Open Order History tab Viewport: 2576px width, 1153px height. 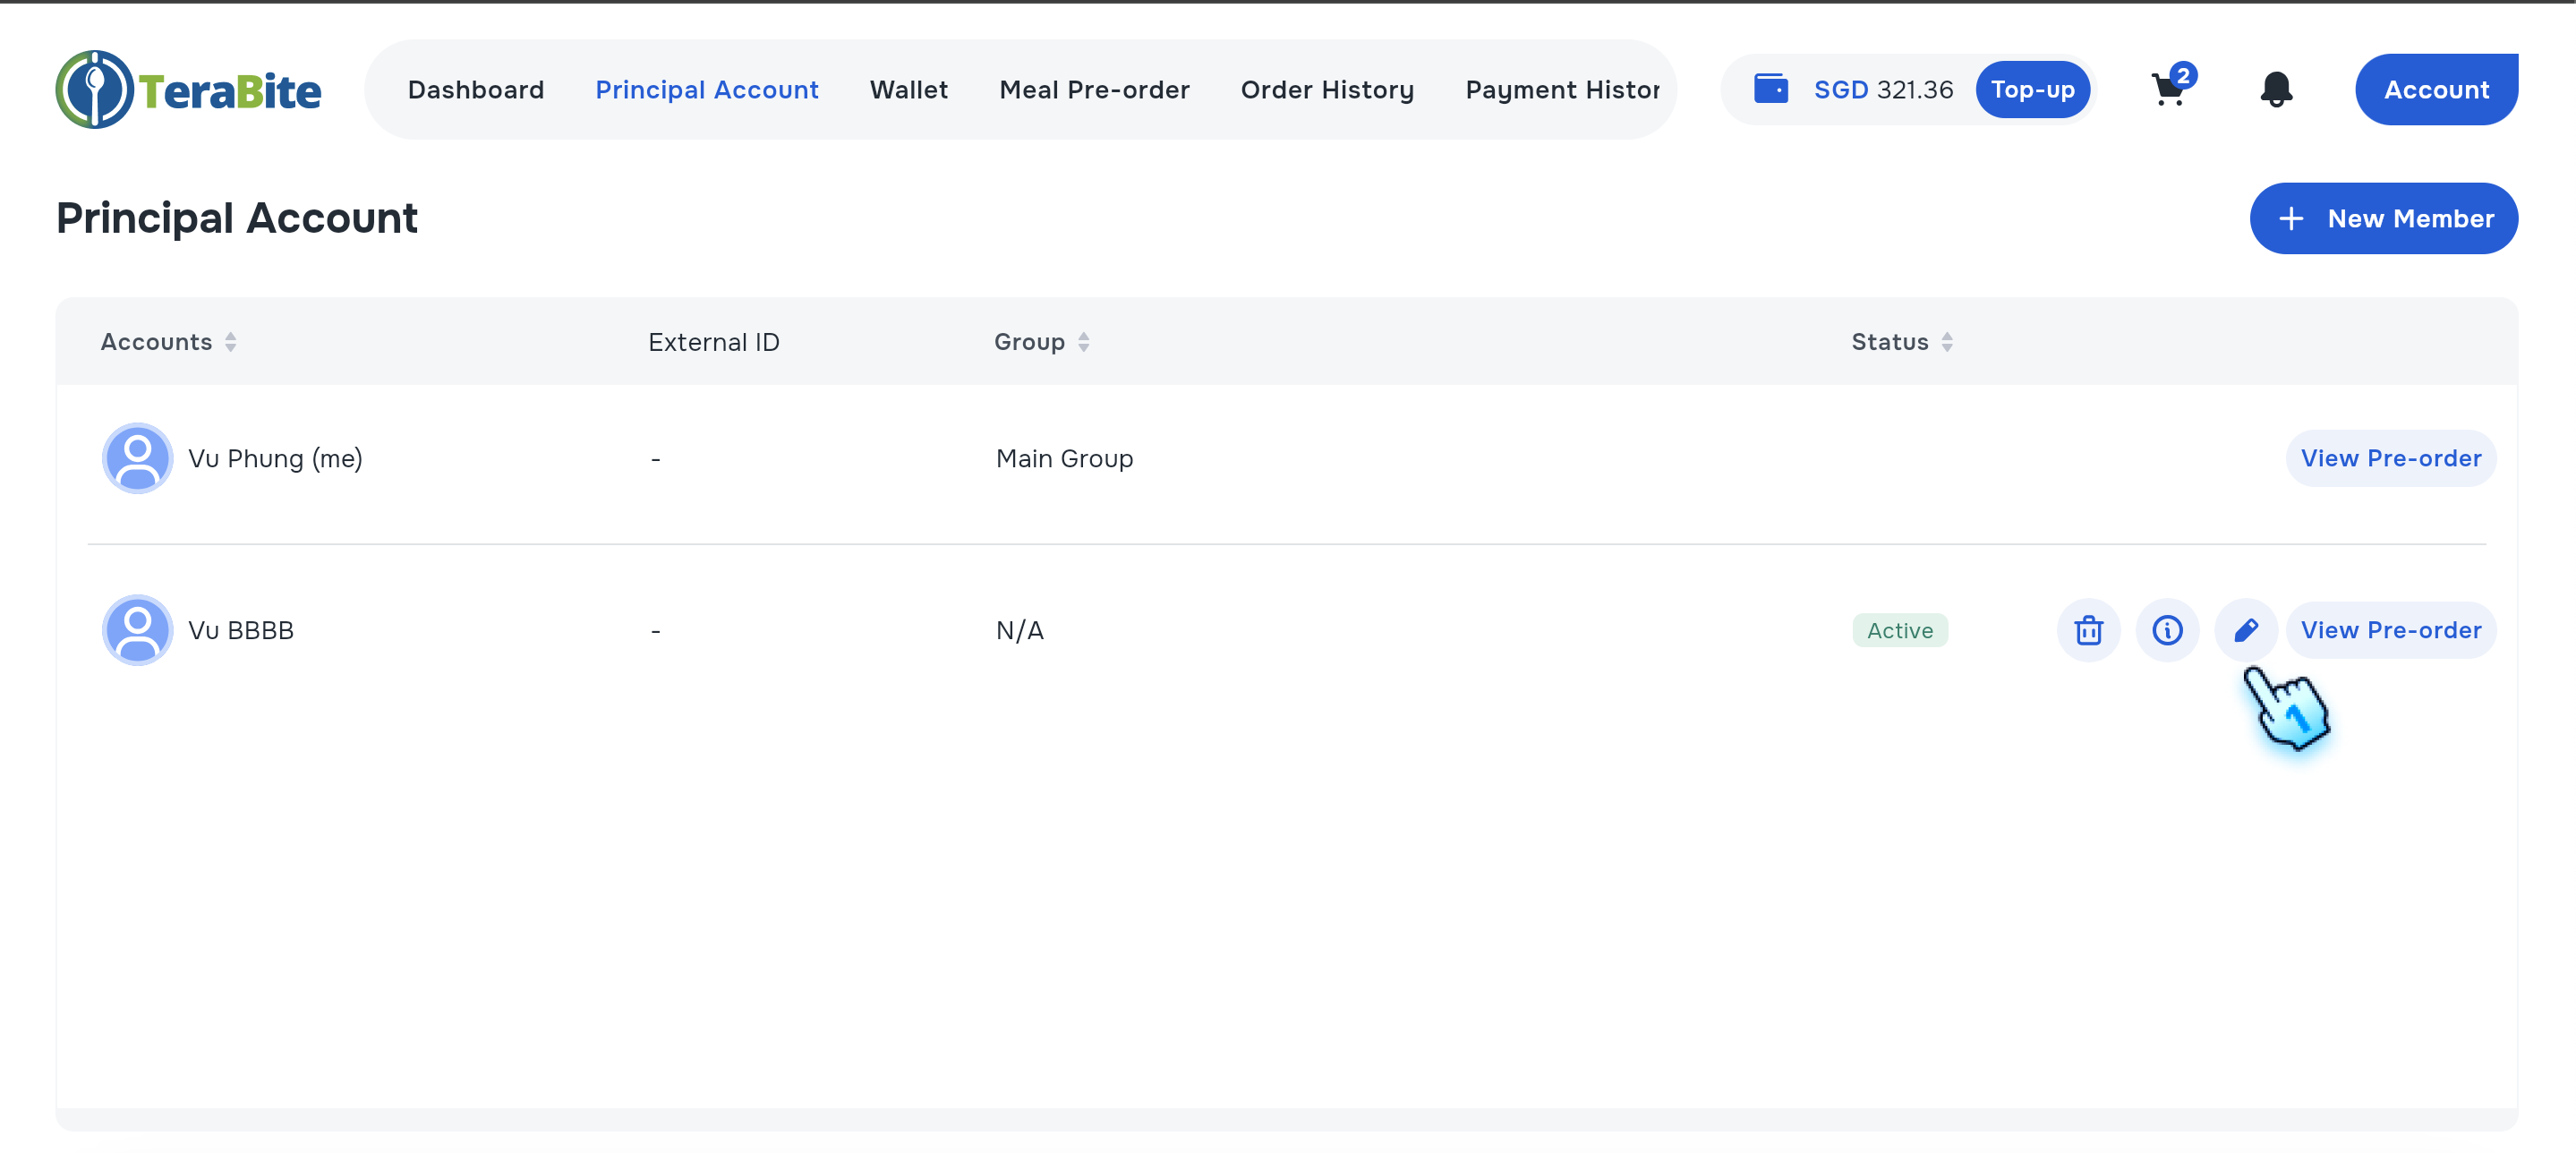tap(1327, 90)
